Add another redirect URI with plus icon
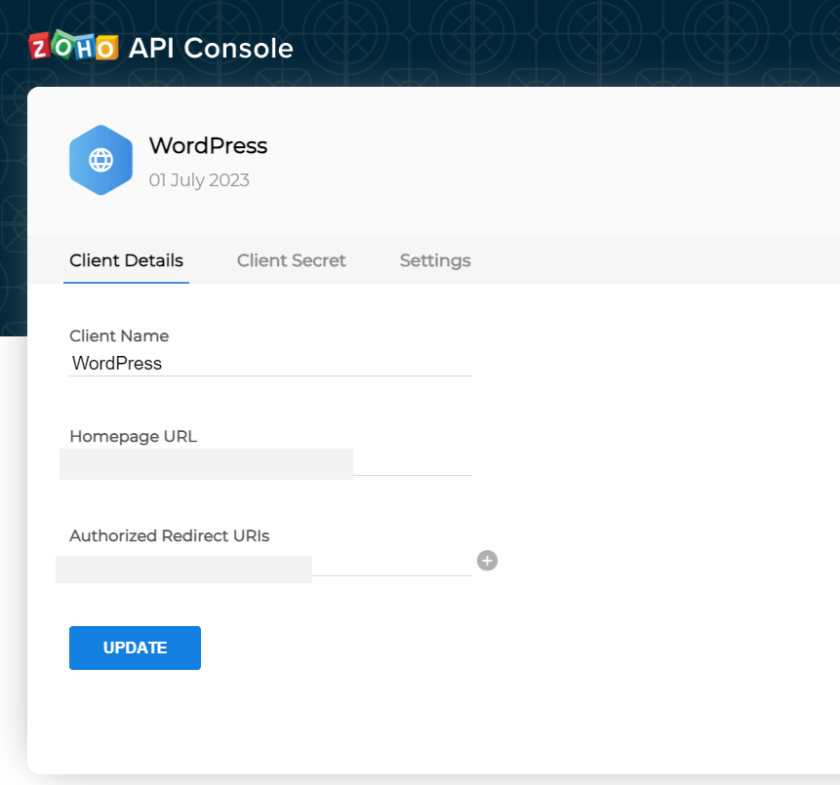Image resolution: width=840 pixels, height=785 pixels. tap(487, 560)
